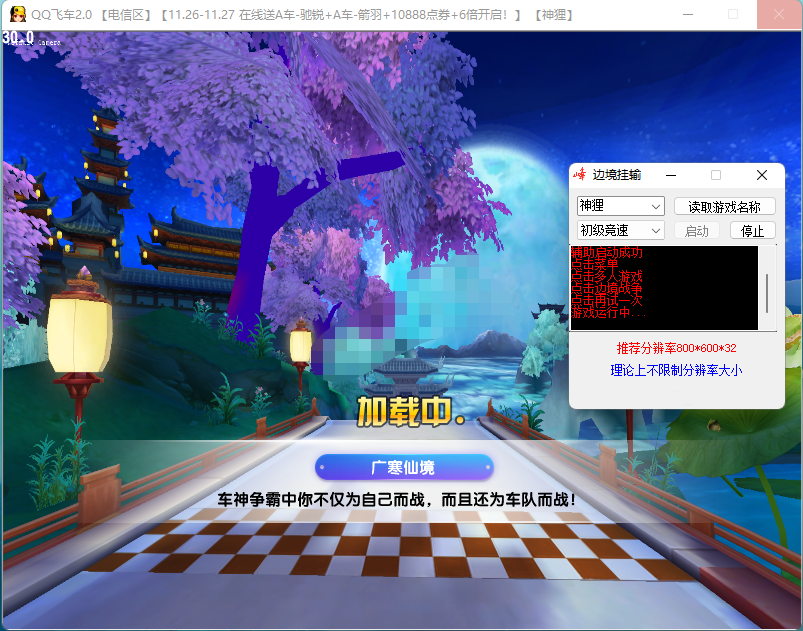The image size is (803, 631).
Task: Click the red 边境挂输 window logo icon
Action: coord(579,175)
